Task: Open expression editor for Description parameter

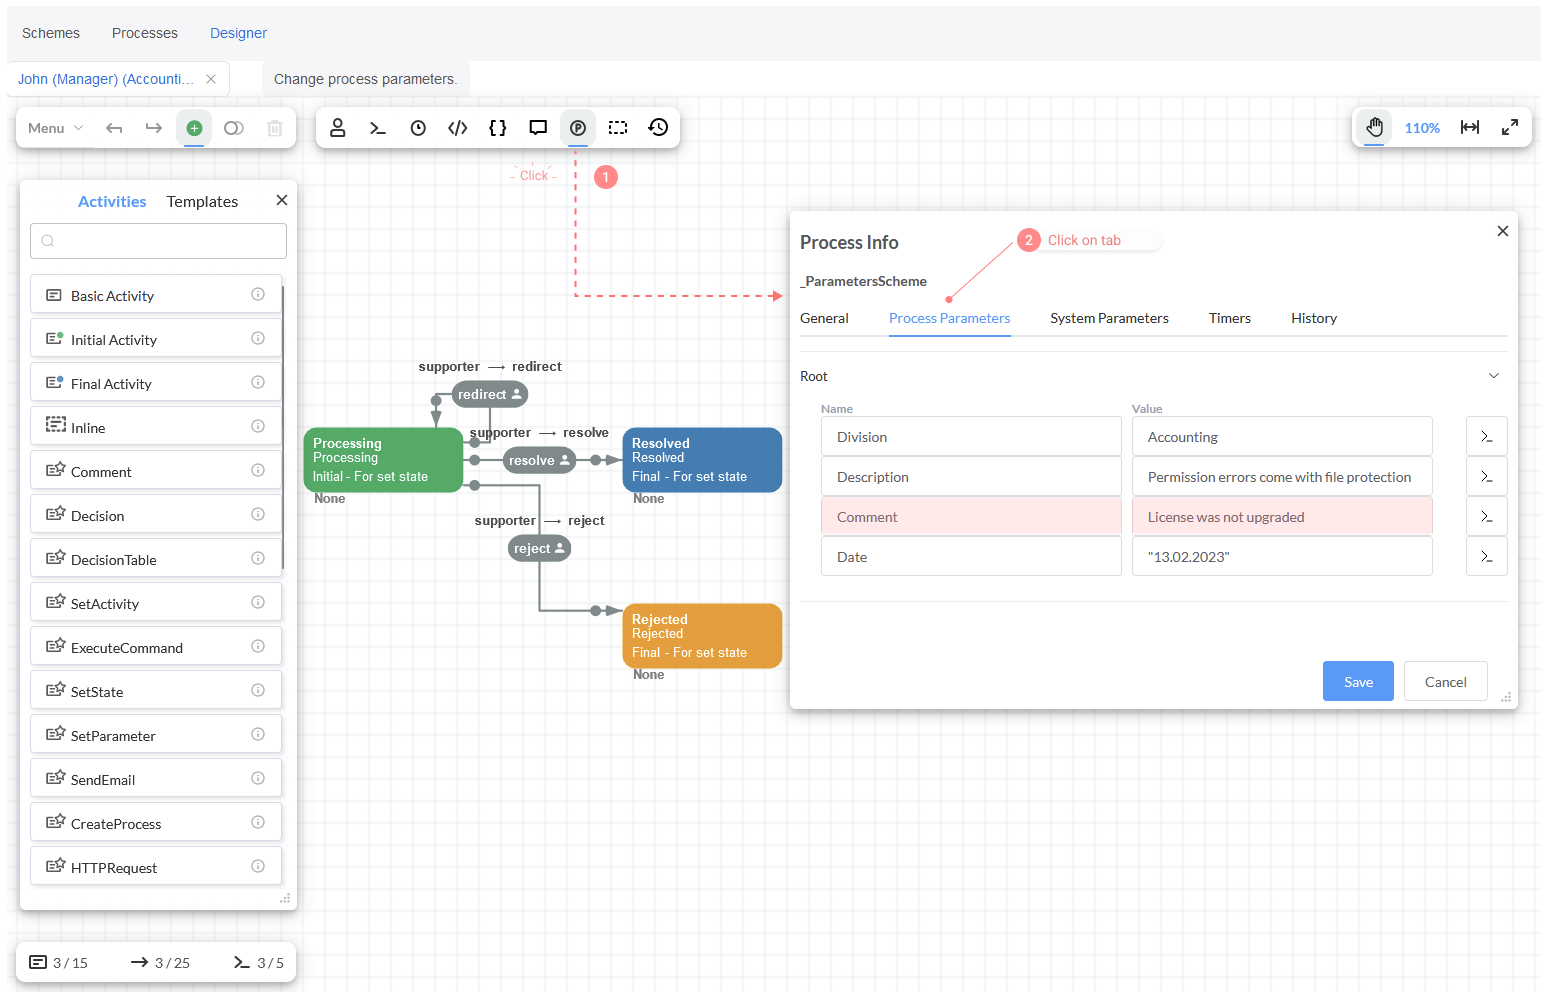Action: (1487, 477)
